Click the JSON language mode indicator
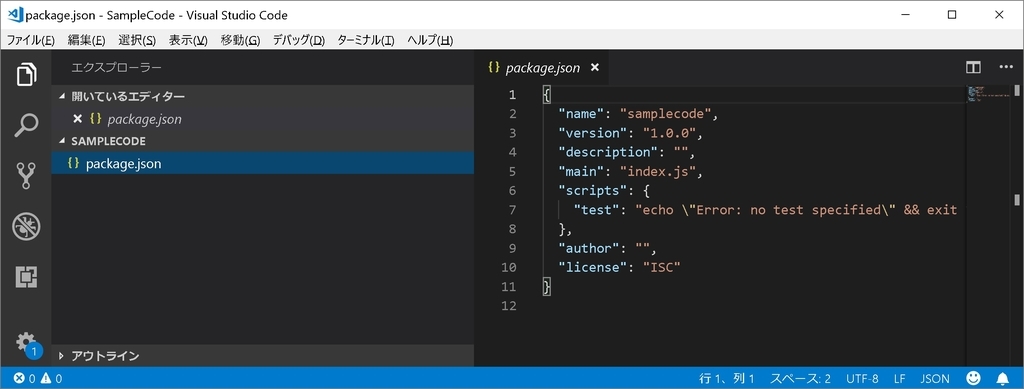Image resolution: width=1024 pixels, height=389 pixels. pos(935,378)
